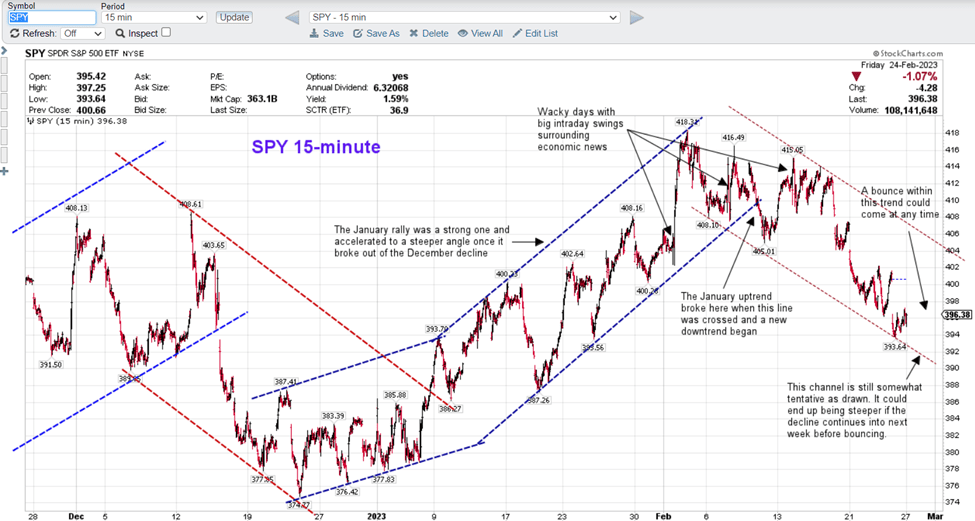Delete the saved chart

[x=435, y=34]
